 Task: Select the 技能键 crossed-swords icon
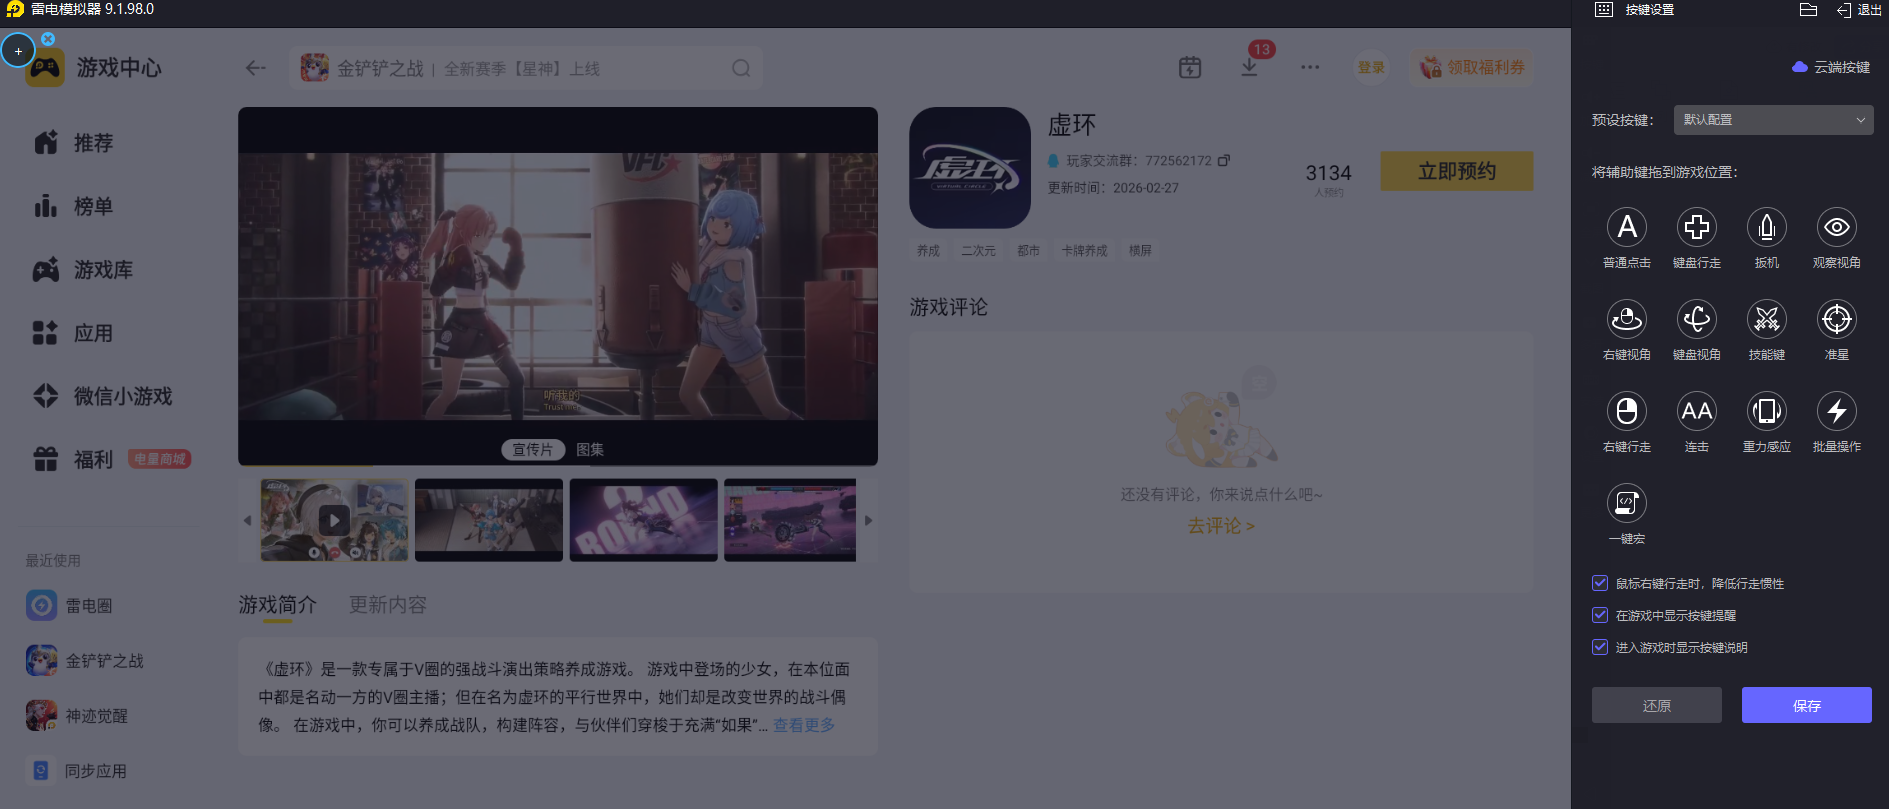[x=1767, y=319]
